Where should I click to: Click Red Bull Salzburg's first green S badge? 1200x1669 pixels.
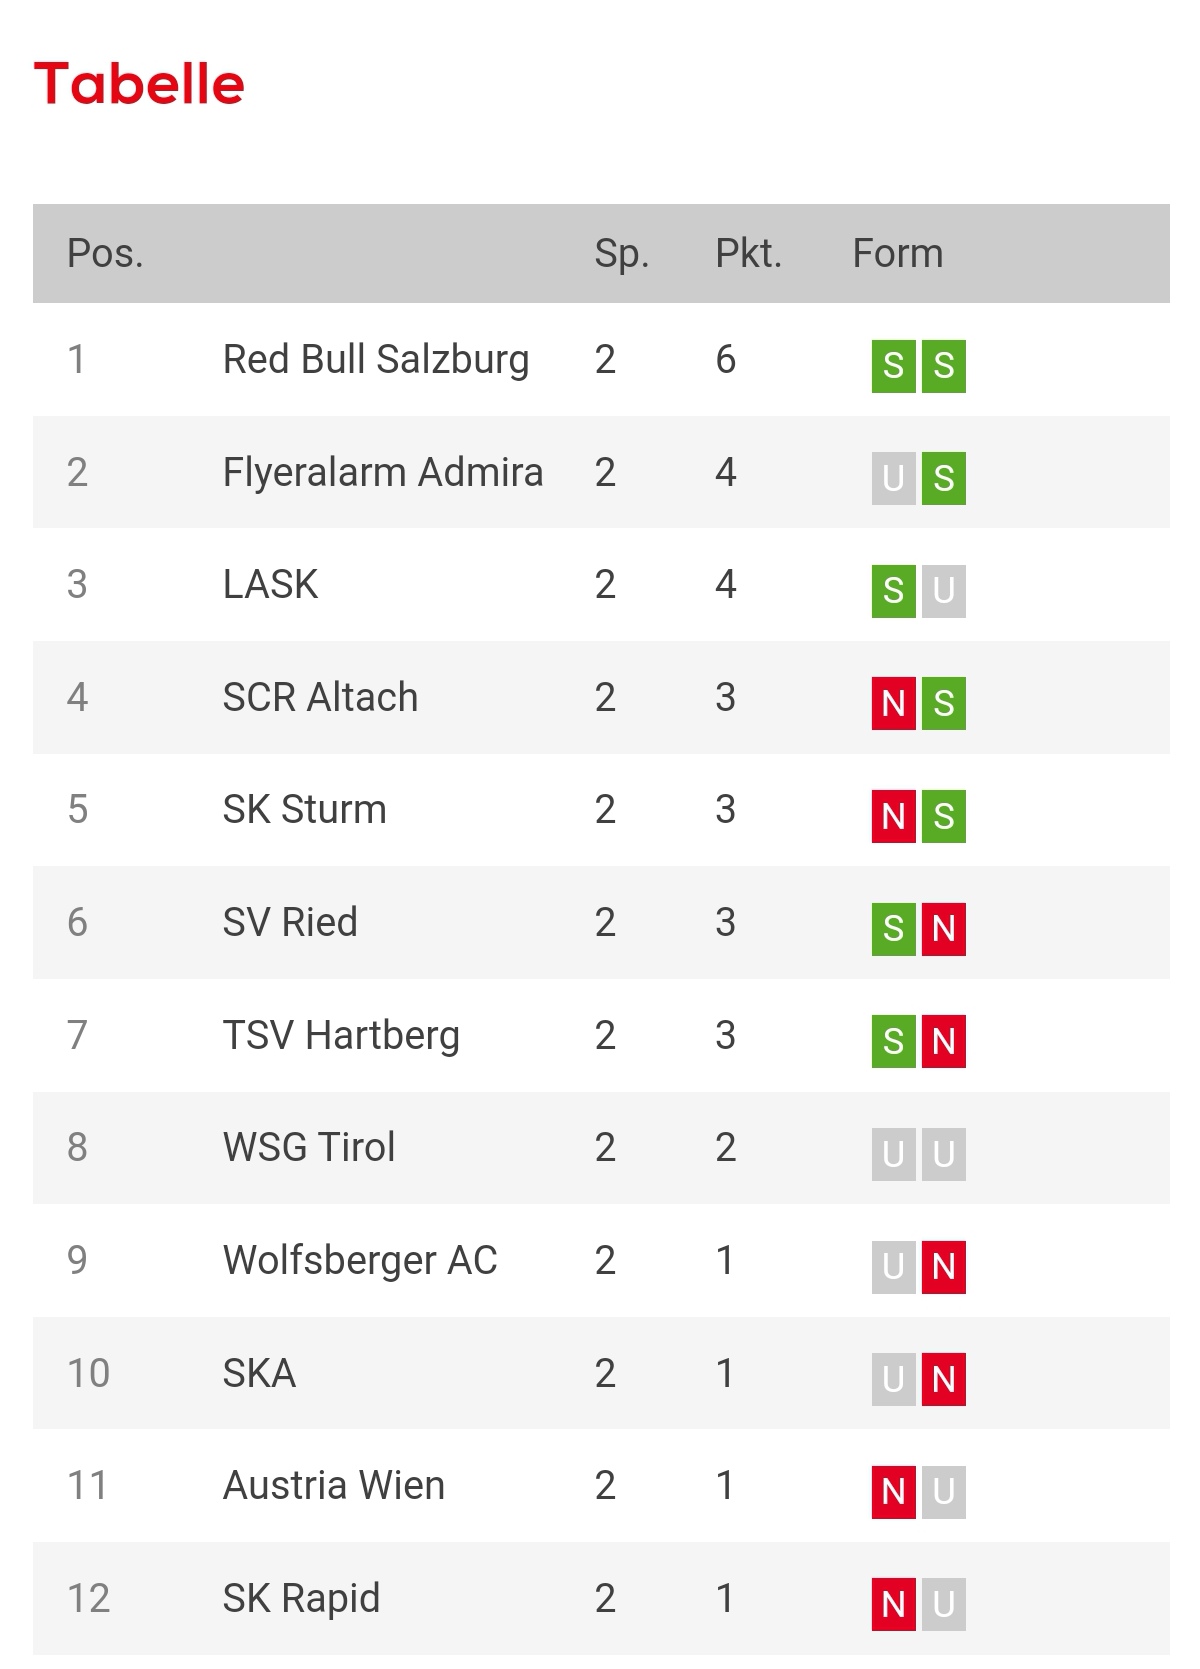click(894, 366)
